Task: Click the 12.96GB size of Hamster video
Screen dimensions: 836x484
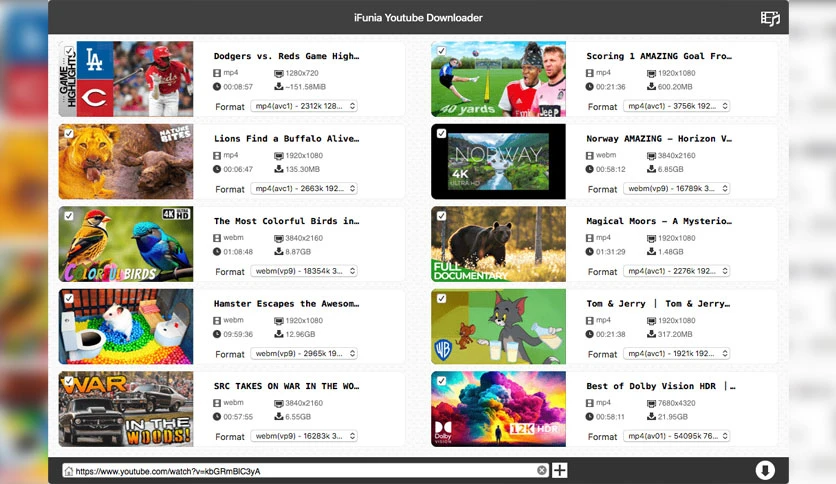Action: coord(300,334)
